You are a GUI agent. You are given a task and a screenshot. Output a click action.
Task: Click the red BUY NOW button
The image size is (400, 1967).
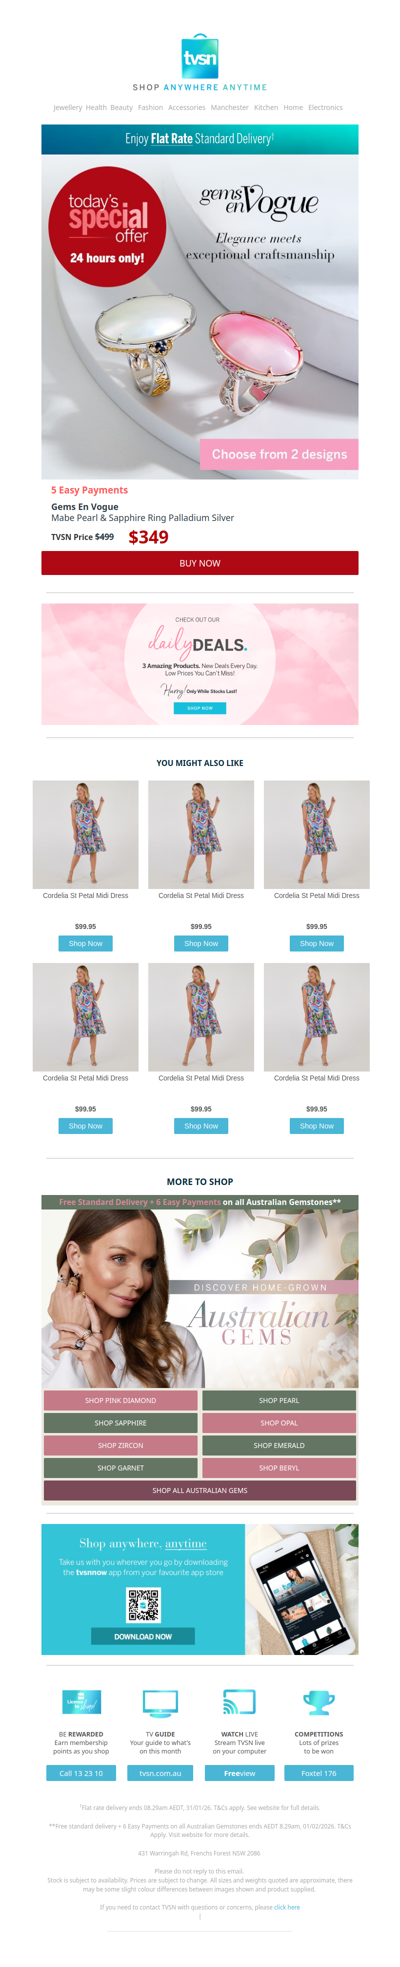tap(200, 563)
